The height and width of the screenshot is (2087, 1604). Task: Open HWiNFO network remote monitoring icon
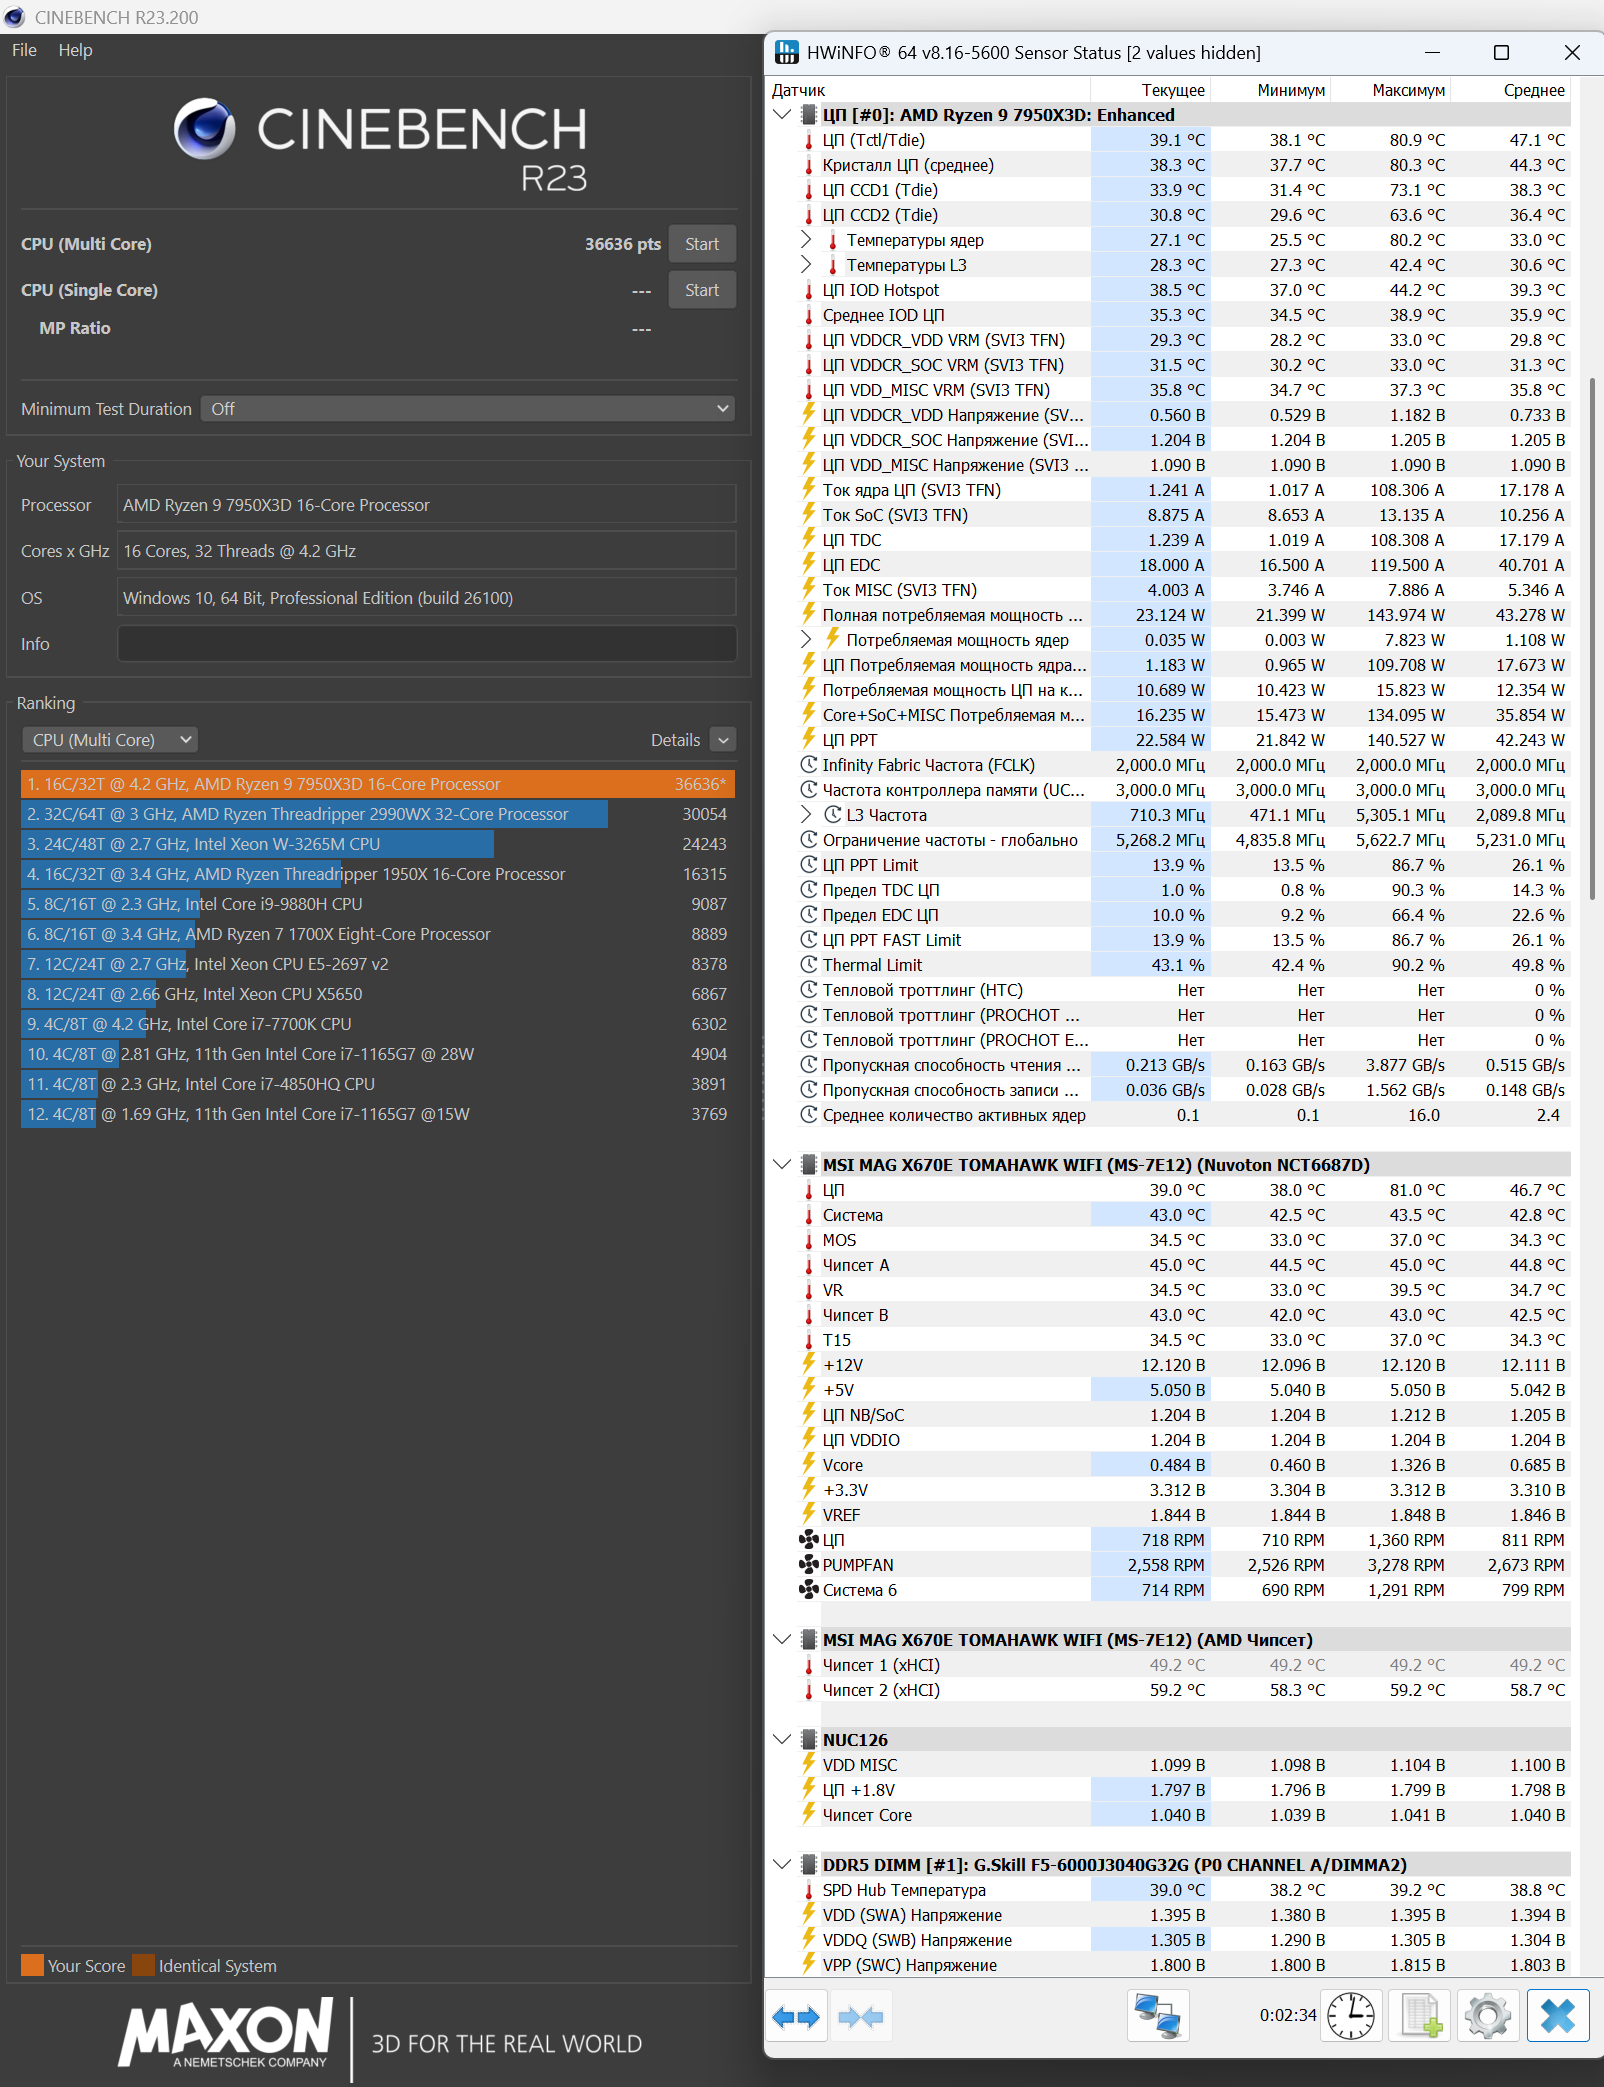1158,2016
